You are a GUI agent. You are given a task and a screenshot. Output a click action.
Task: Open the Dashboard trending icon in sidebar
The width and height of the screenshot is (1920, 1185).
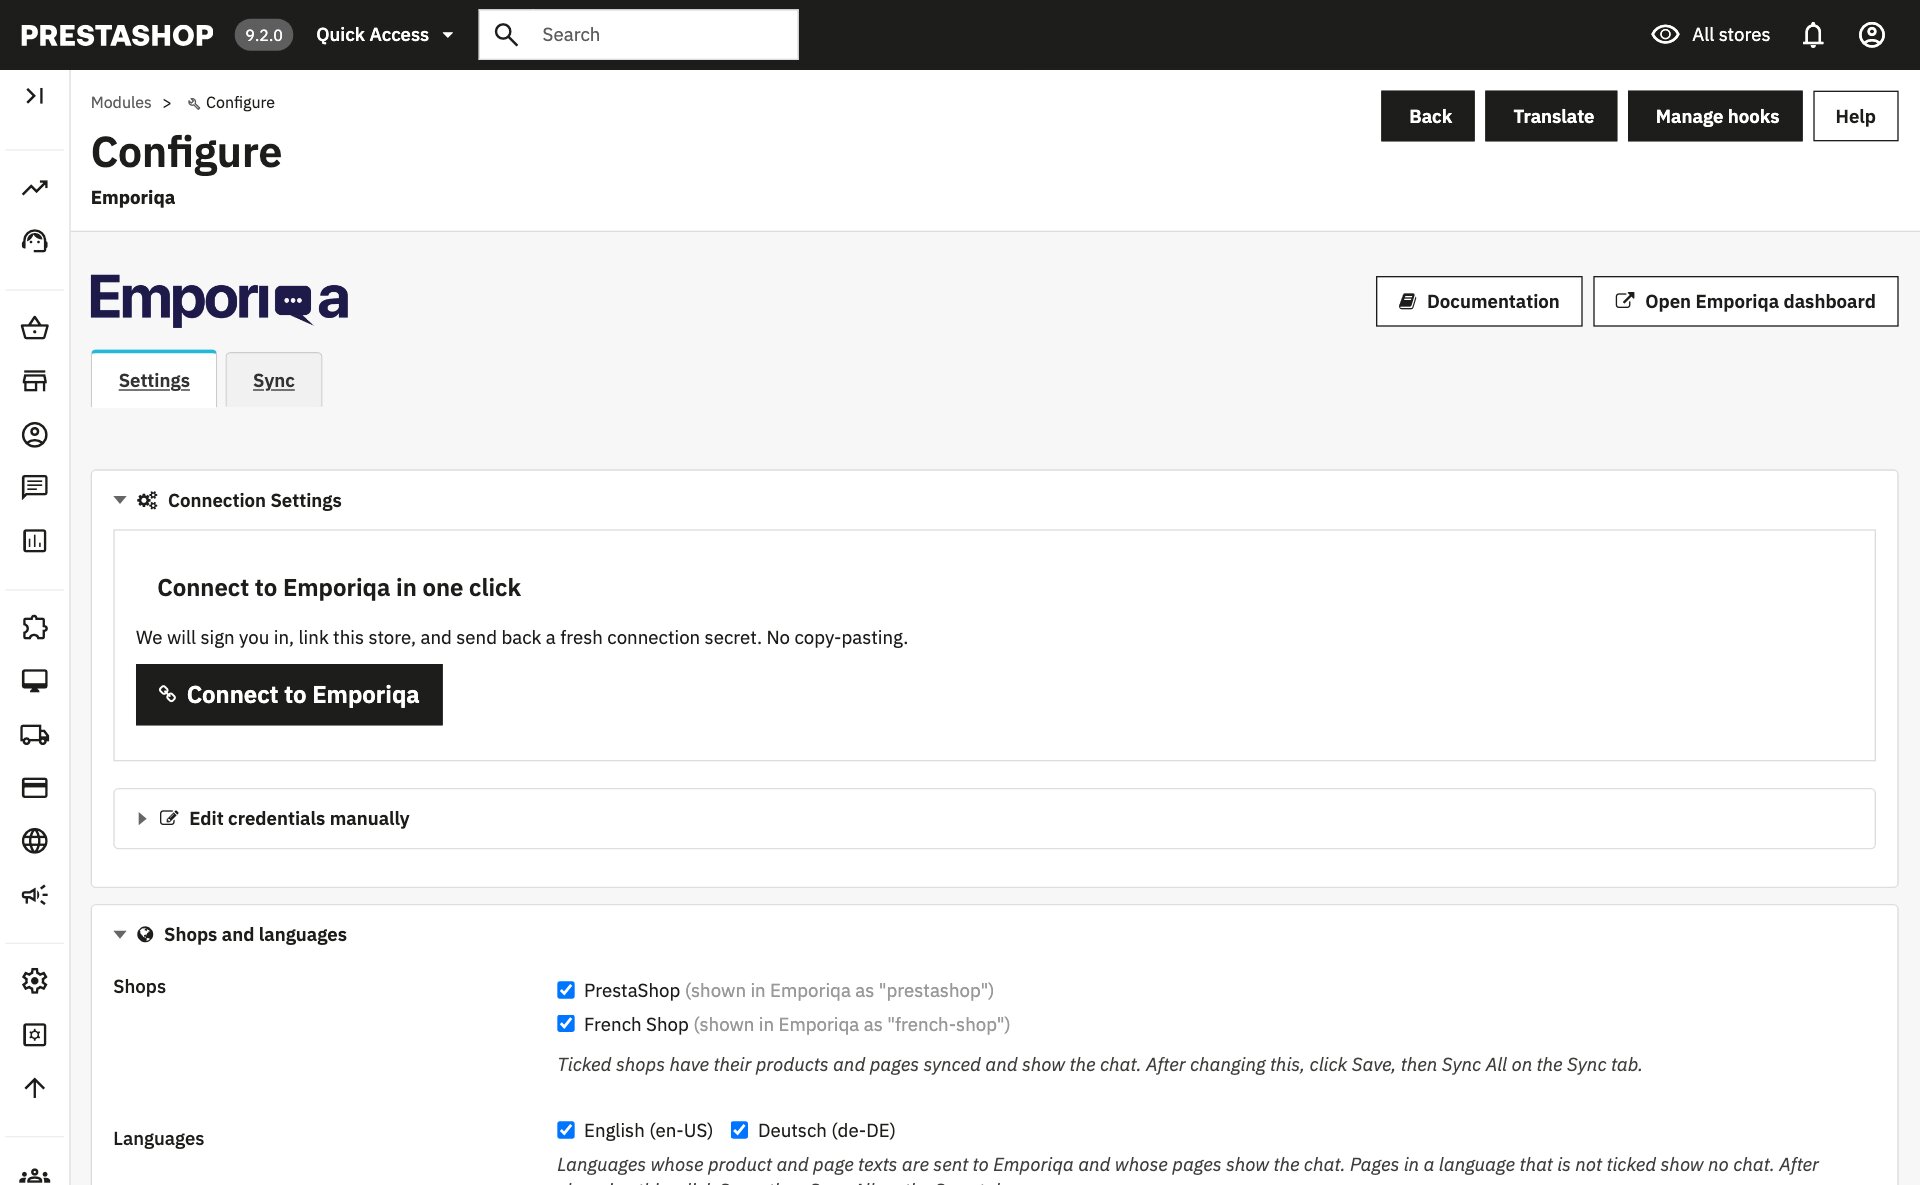(x=35, y=188)
